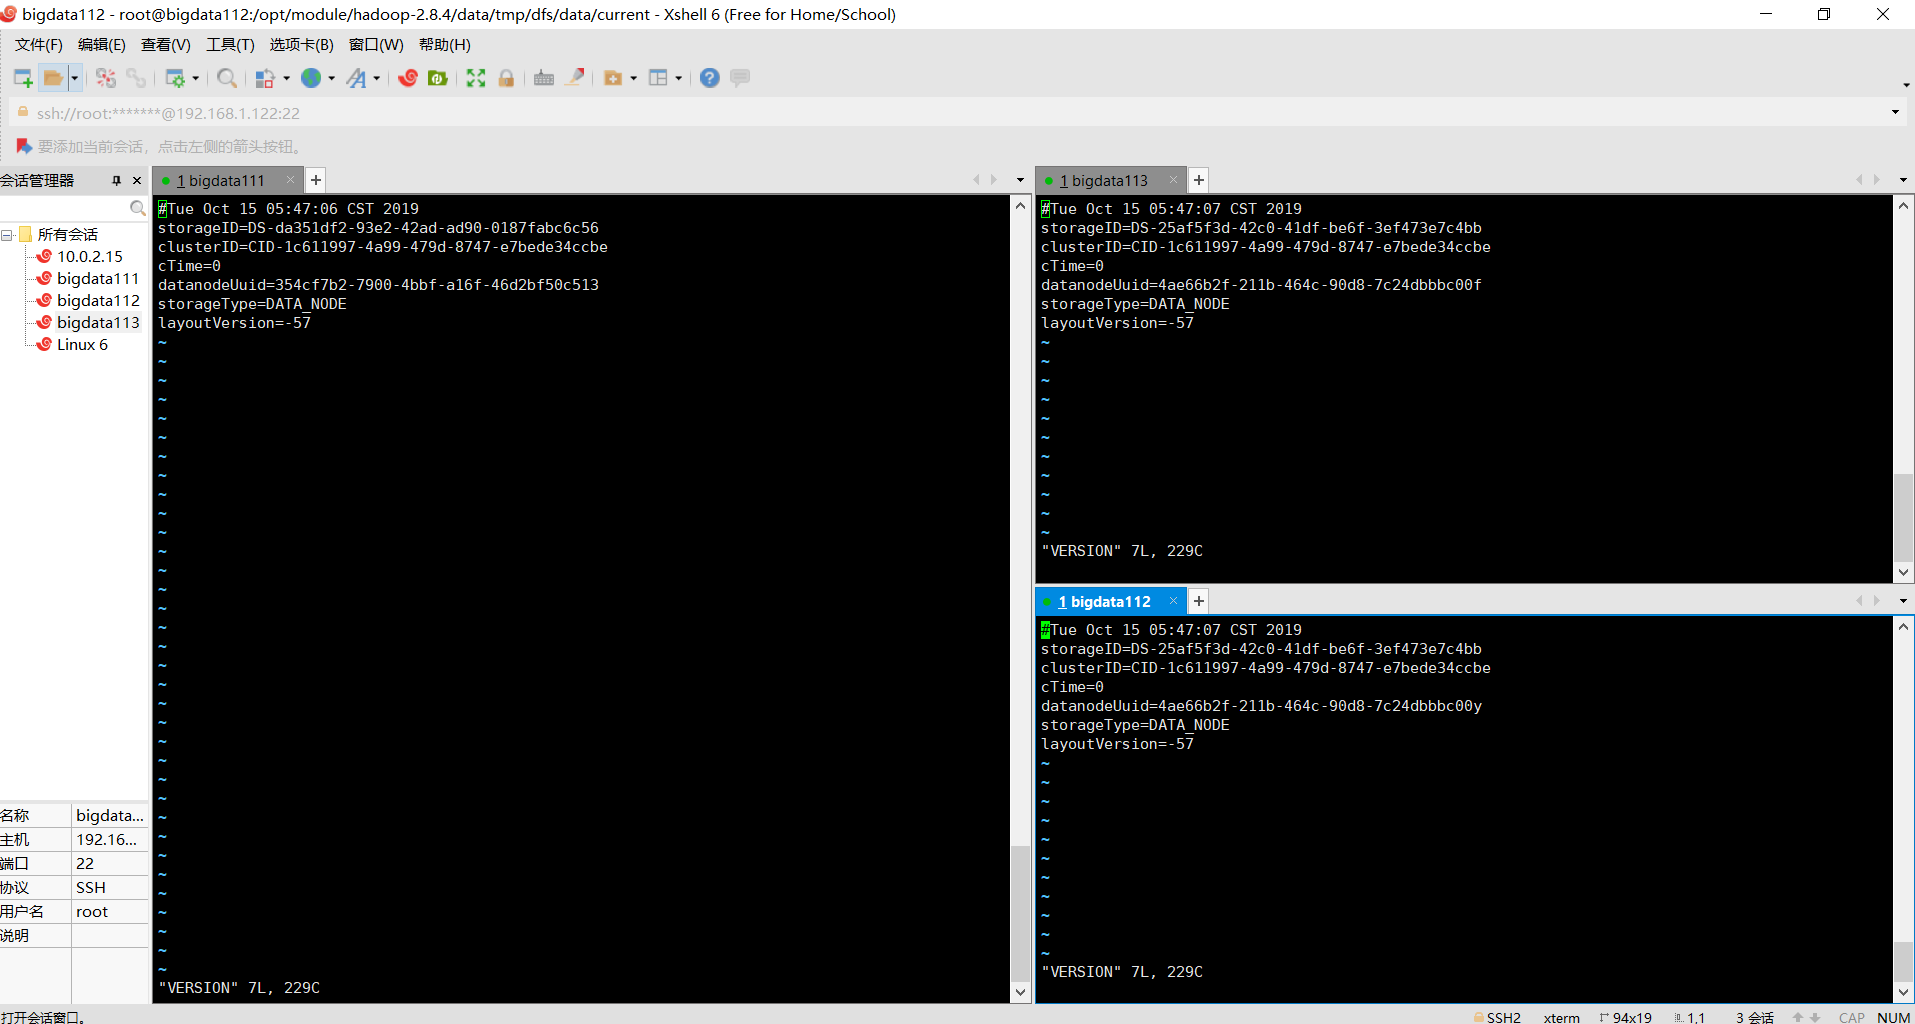Open the 工具(T) menu
Image resolution: width=1915 pixels, height=1024 pixels.
click(230, 45)
